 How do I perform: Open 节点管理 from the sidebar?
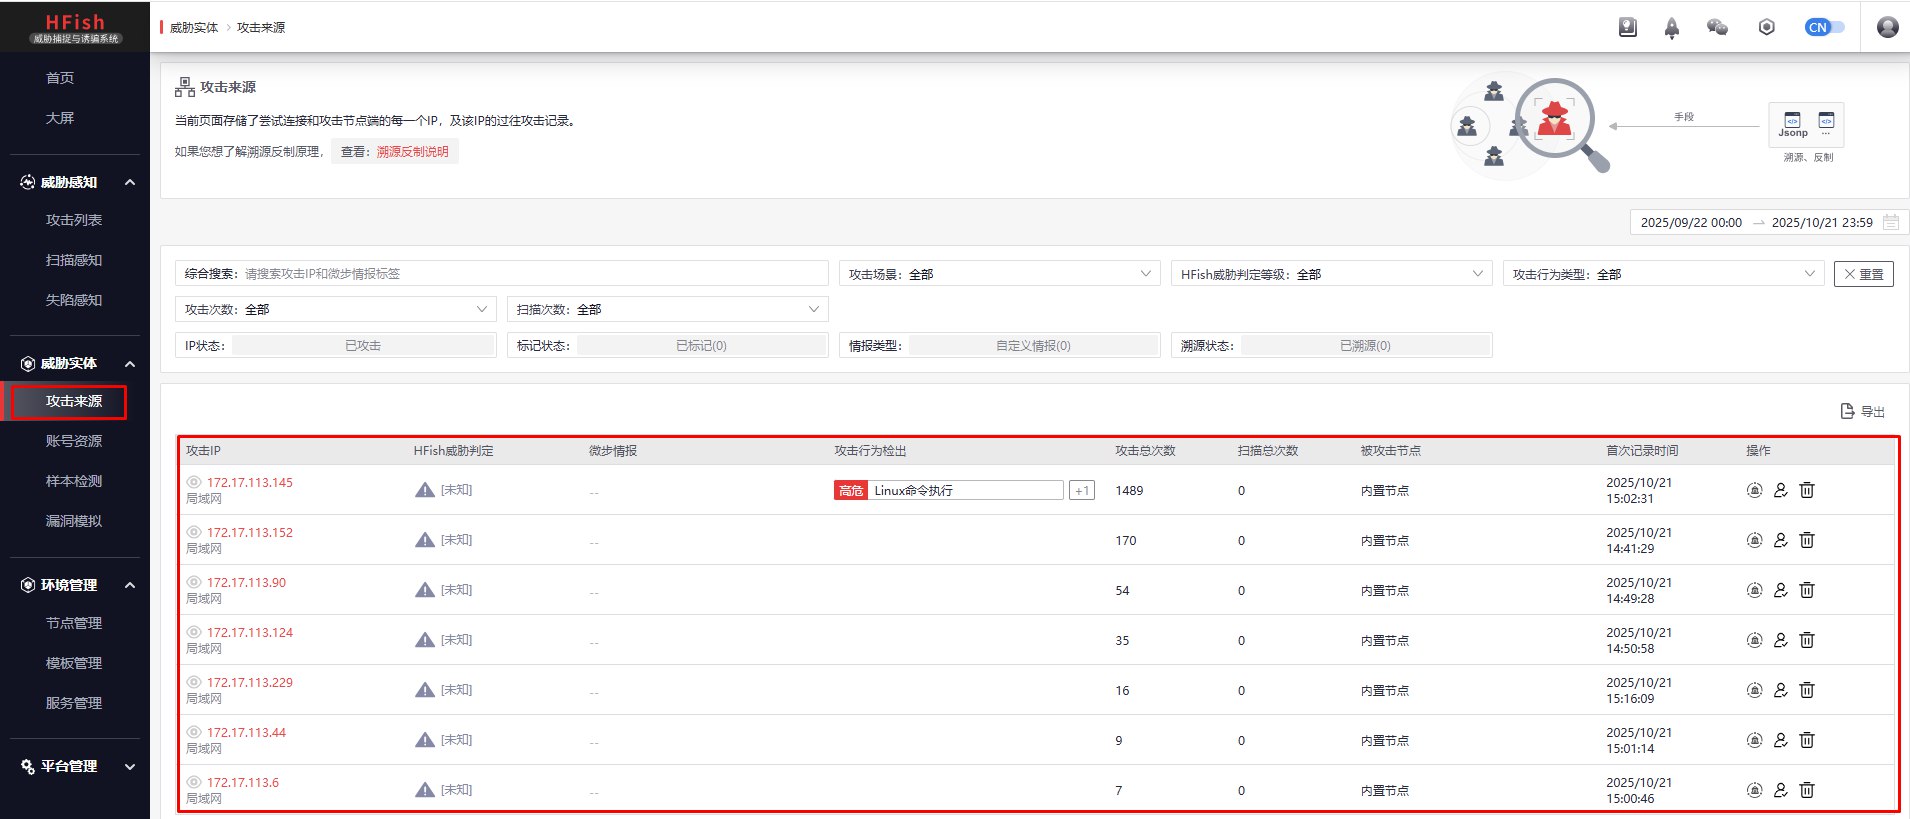tap(74, 623)
